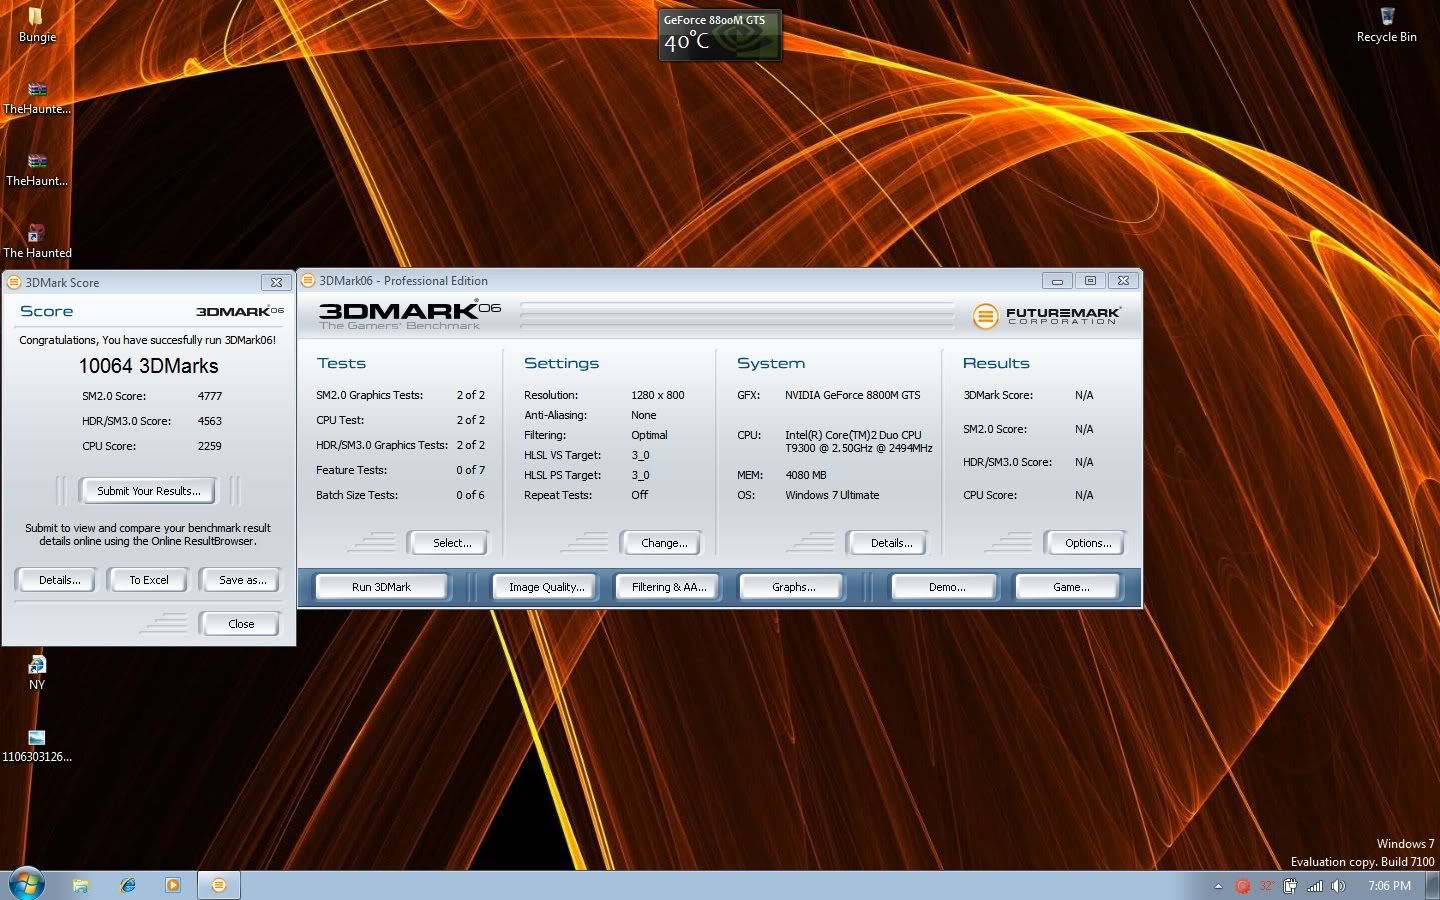The height and width of the screenshot is (900, 1440).
Task: Click the GFX value 'NVIDIA GeForce 8800M GTS'
Action: click(853, 395)
